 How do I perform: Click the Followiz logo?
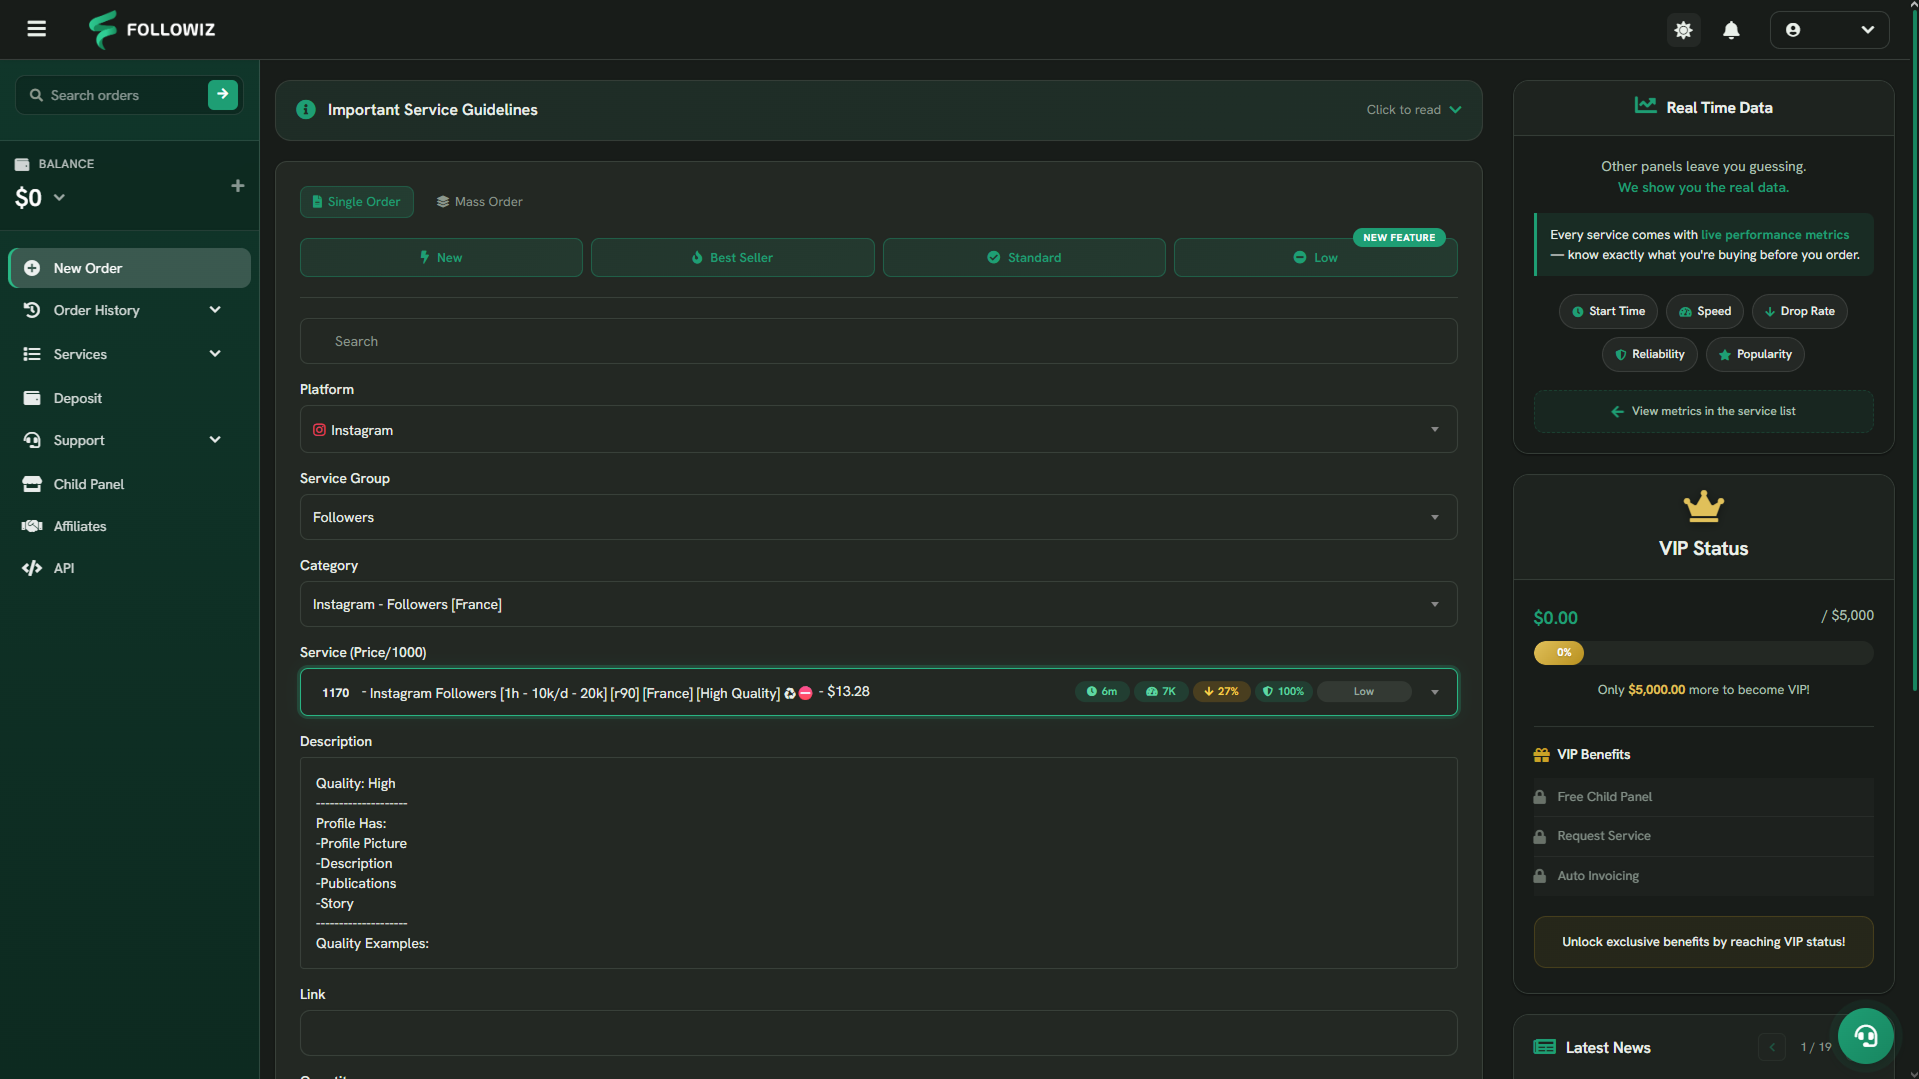click(152, 29)
